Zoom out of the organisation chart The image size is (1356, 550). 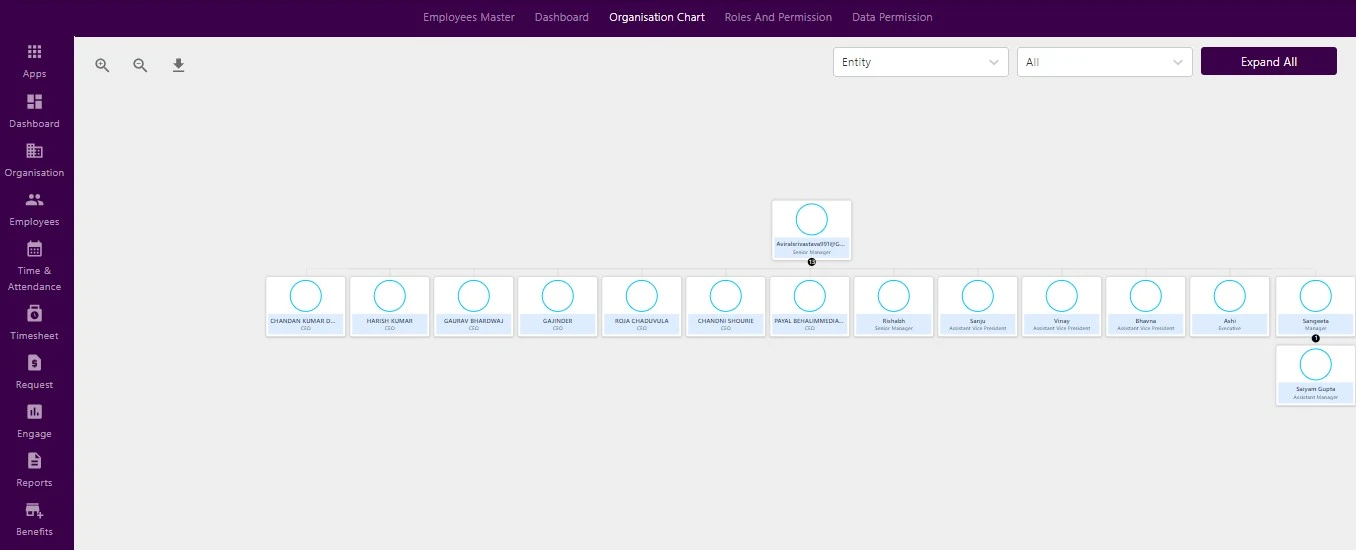[140, 65]
